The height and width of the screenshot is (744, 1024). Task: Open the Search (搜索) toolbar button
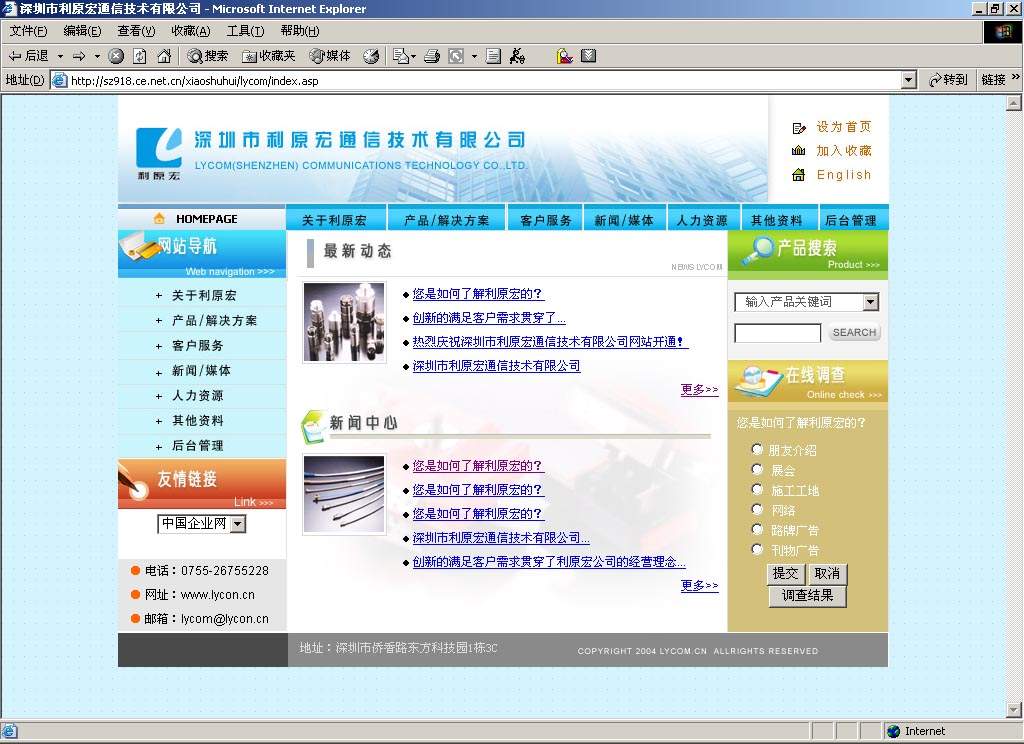207,56
